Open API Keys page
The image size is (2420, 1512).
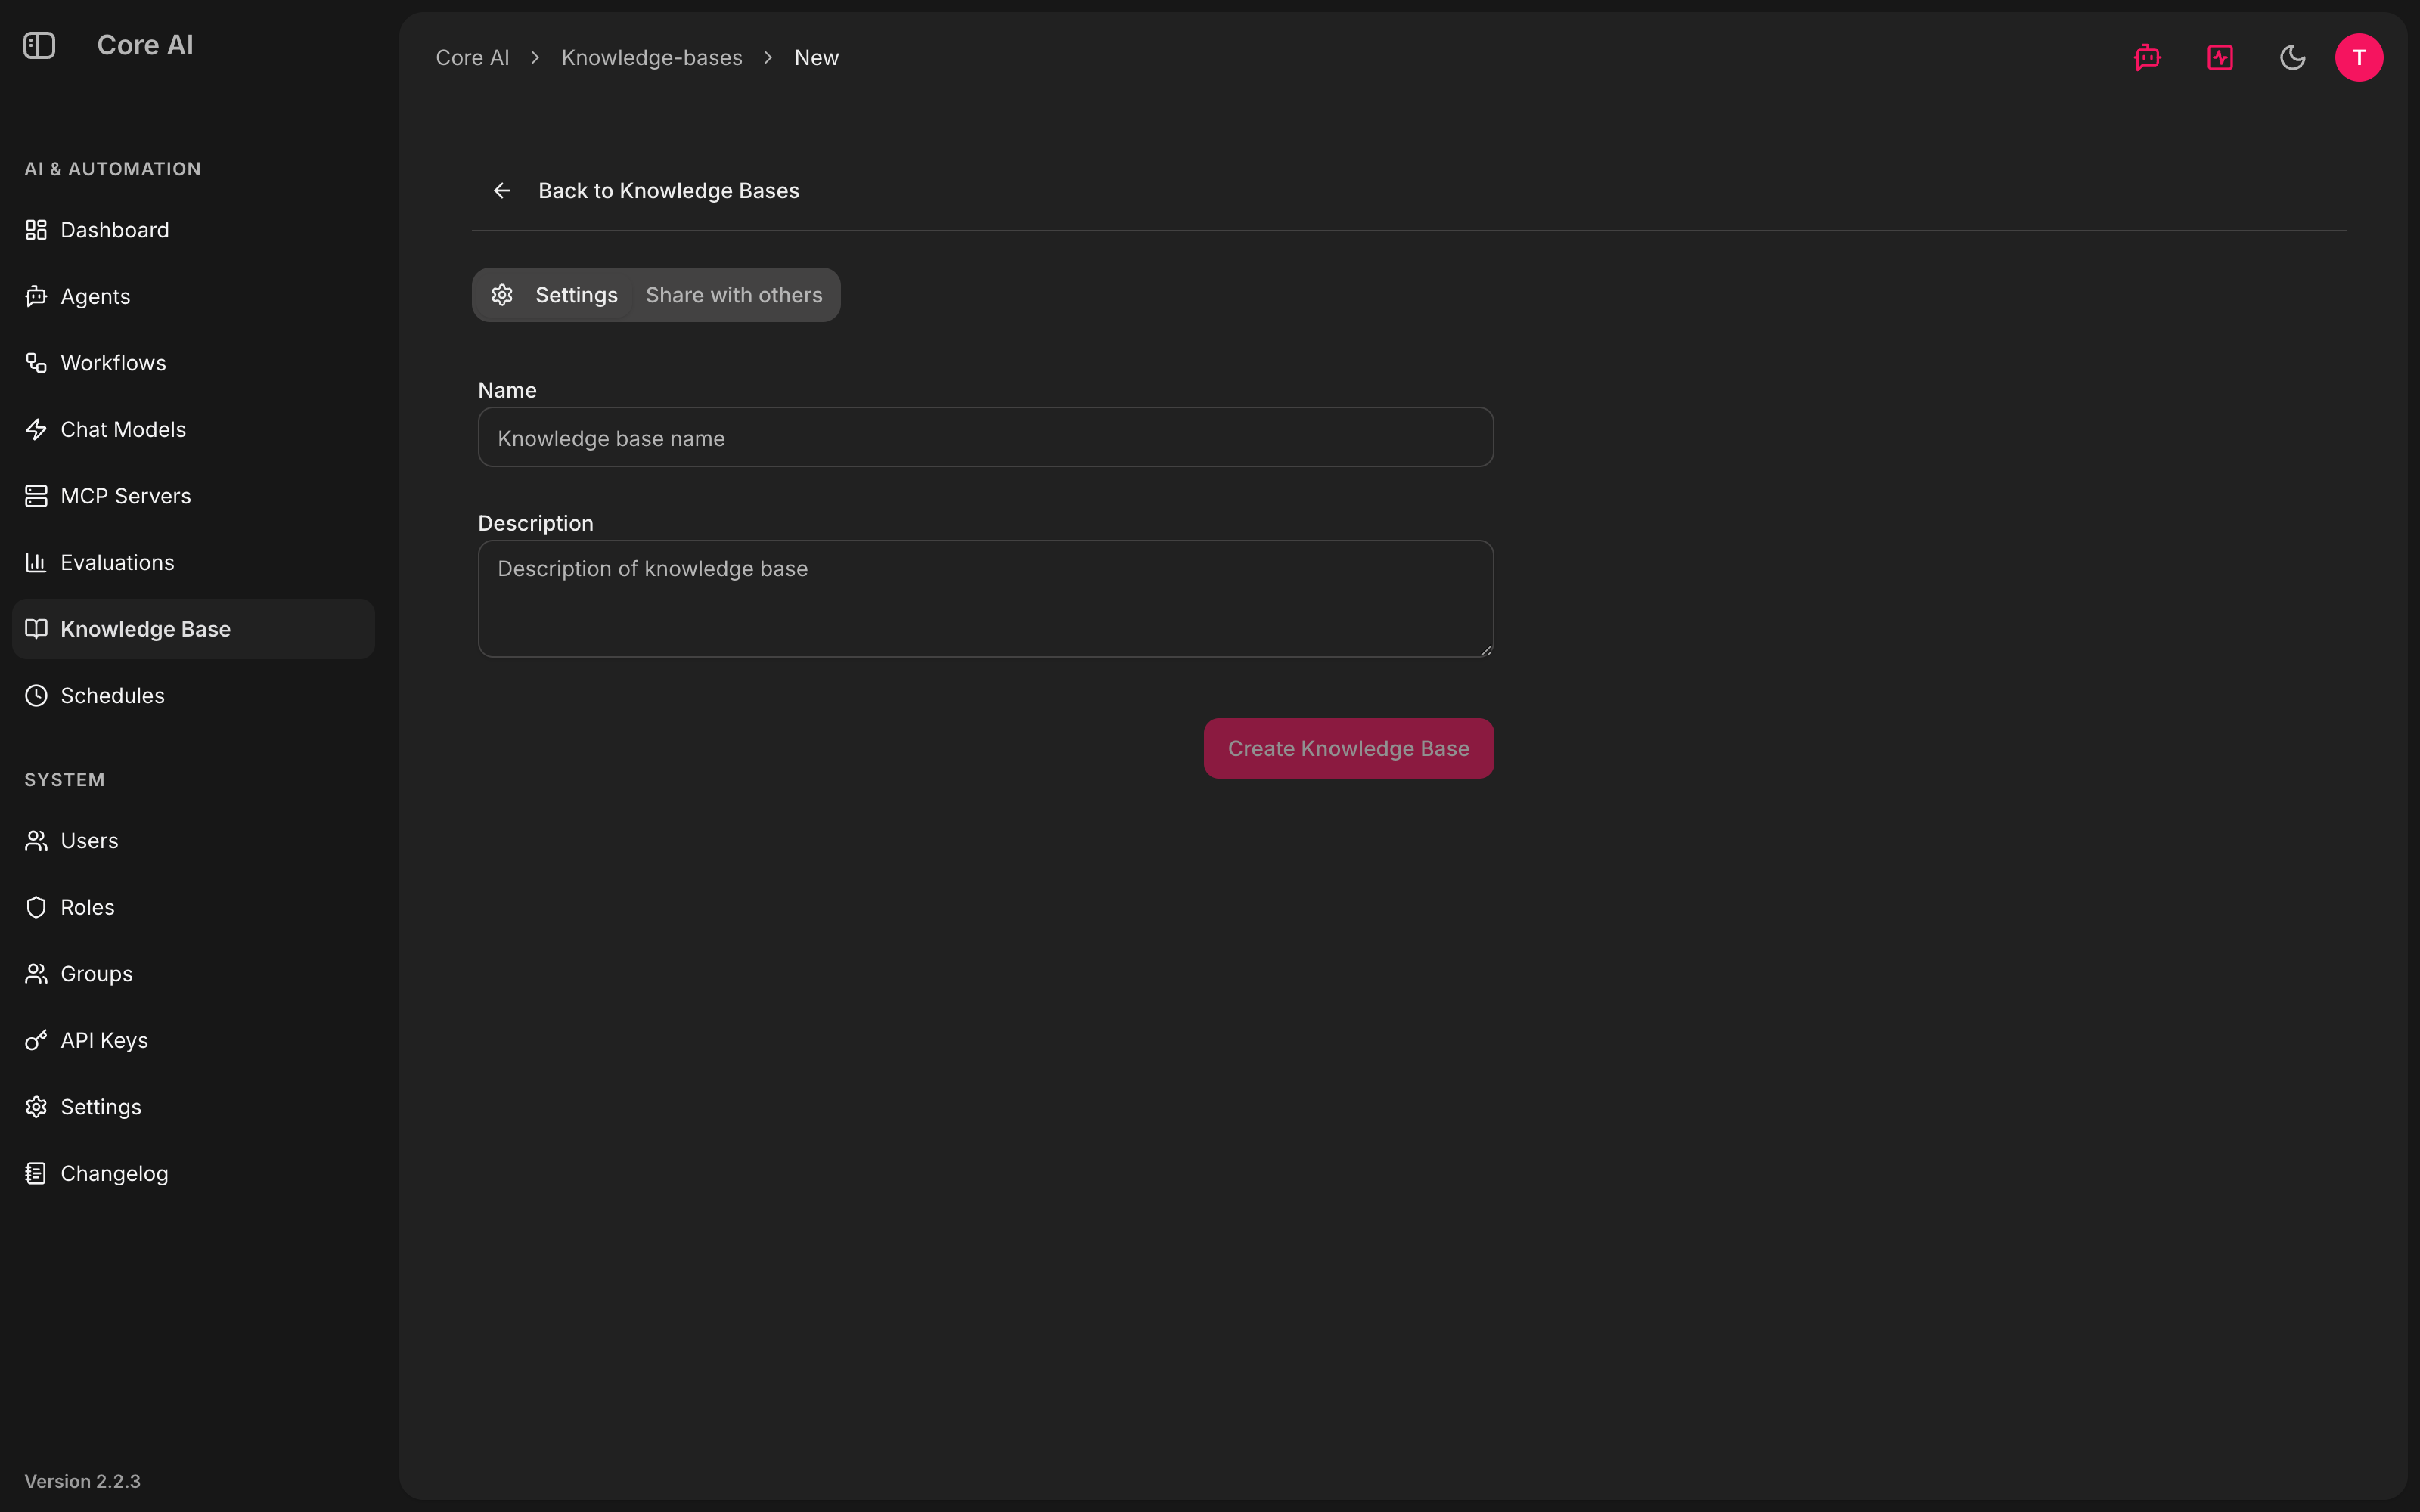(x=193, y=1040)
